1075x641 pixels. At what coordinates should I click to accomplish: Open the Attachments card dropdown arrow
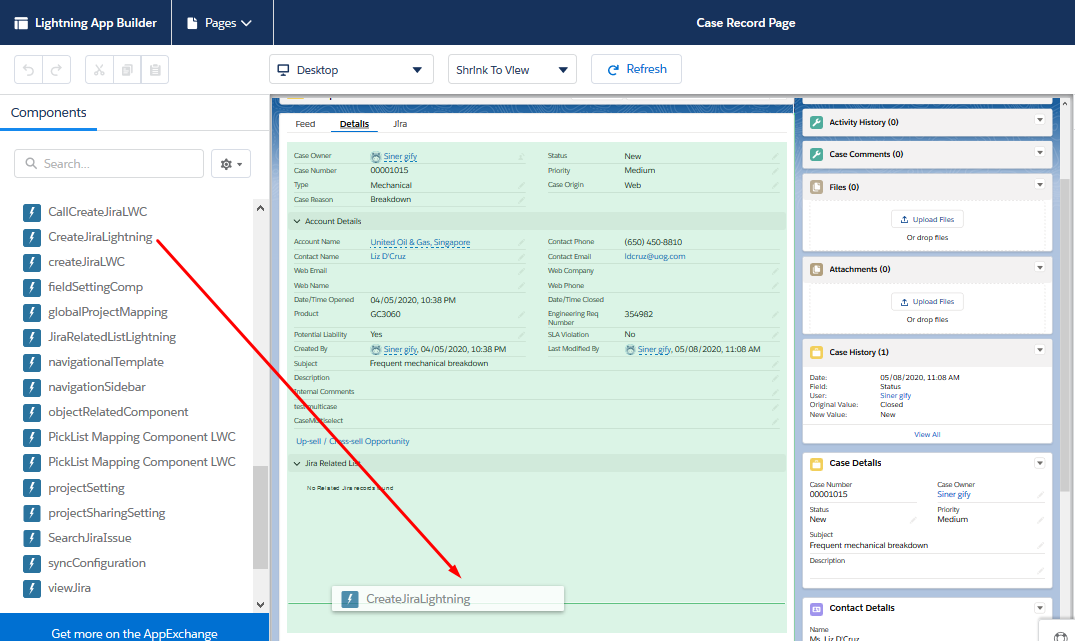(x=1039, y=267)
